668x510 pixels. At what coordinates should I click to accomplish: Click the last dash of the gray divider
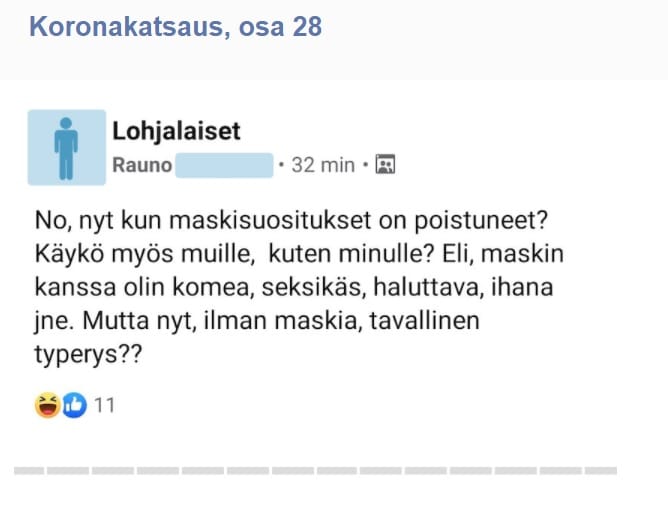point(601,470)
